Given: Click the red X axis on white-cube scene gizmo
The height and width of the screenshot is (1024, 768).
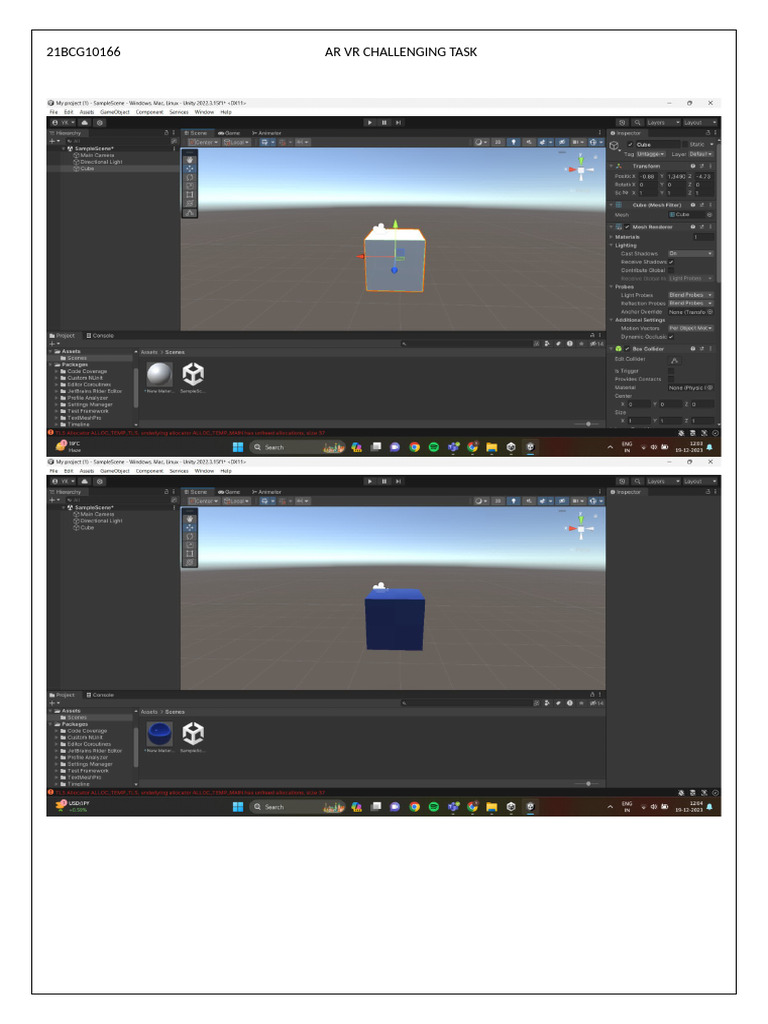Looking at the screenshot, I should [x=572, y=170].
